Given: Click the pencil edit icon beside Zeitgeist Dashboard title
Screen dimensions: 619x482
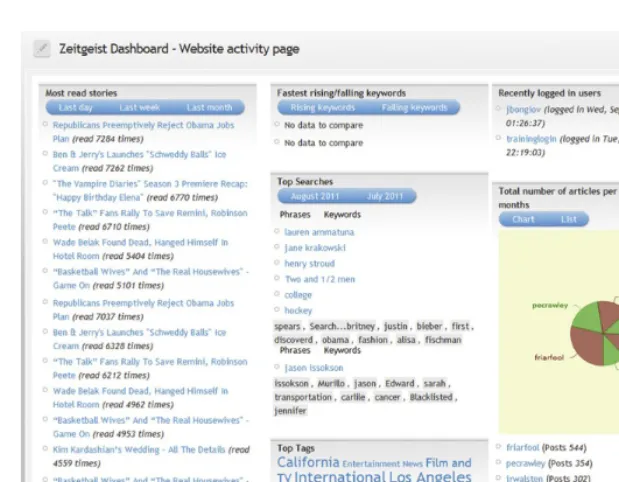Looking at the screenshot, I should [x=42, y=49].
